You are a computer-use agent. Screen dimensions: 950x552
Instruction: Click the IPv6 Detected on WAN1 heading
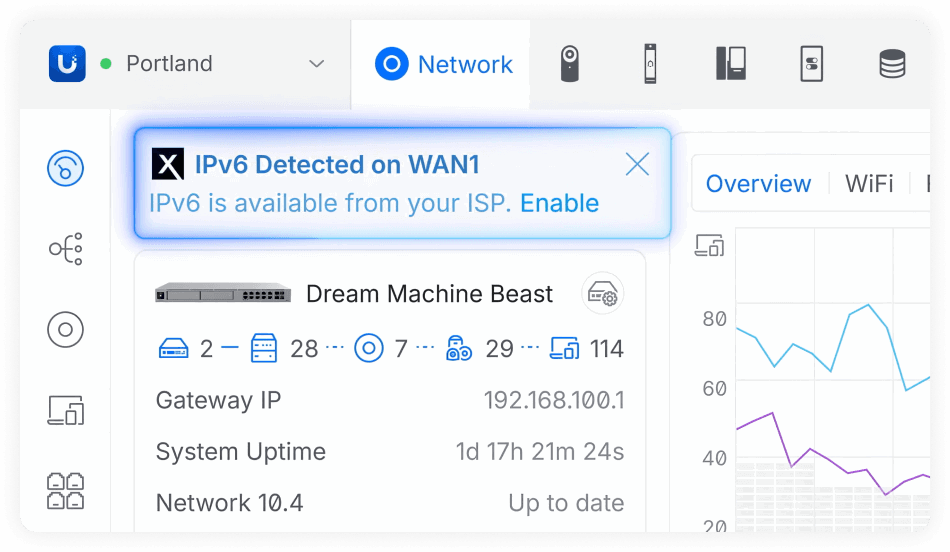tap(337, 164)
